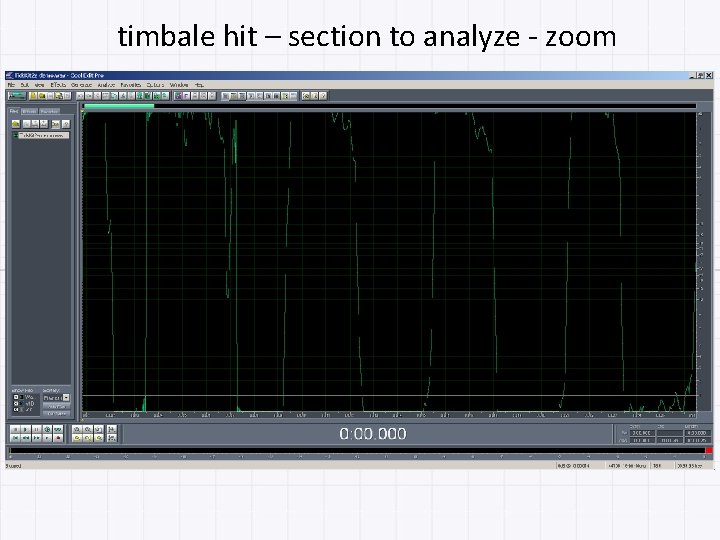The image size is (720, 540).
Task: Click the question mark Help icon in the main toolbar
Action: [323, 96]
